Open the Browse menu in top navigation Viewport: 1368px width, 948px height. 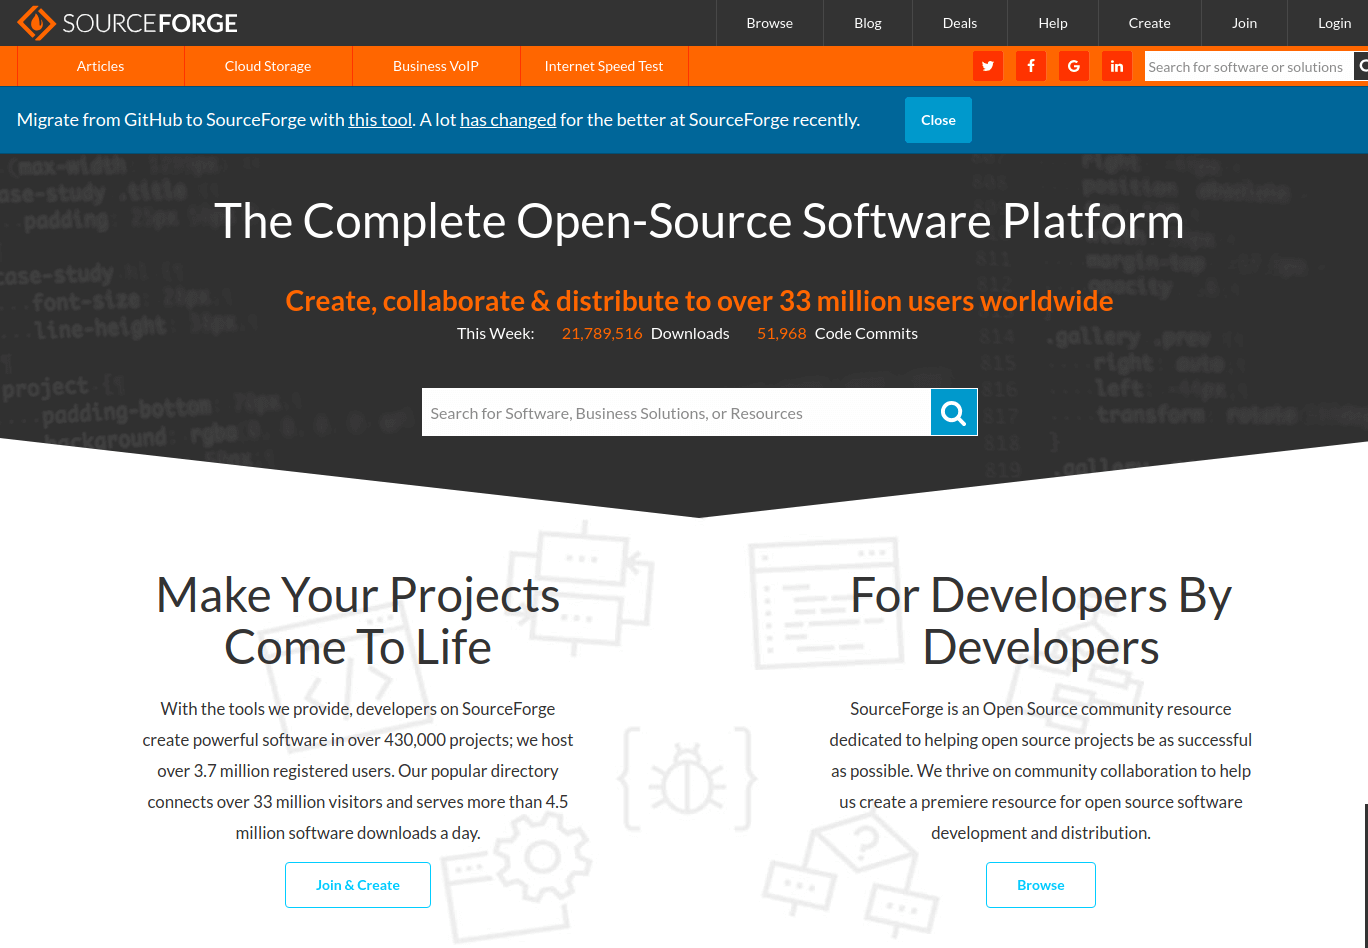pos(769,23)
